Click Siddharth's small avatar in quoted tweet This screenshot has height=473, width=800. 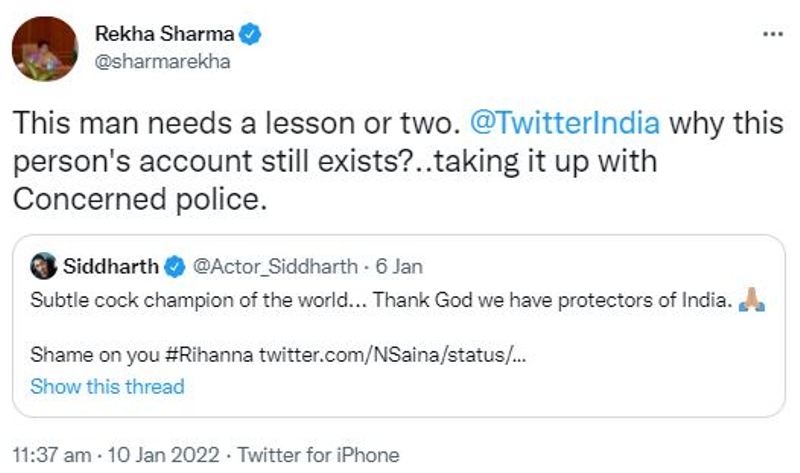[x=43, y=266]
